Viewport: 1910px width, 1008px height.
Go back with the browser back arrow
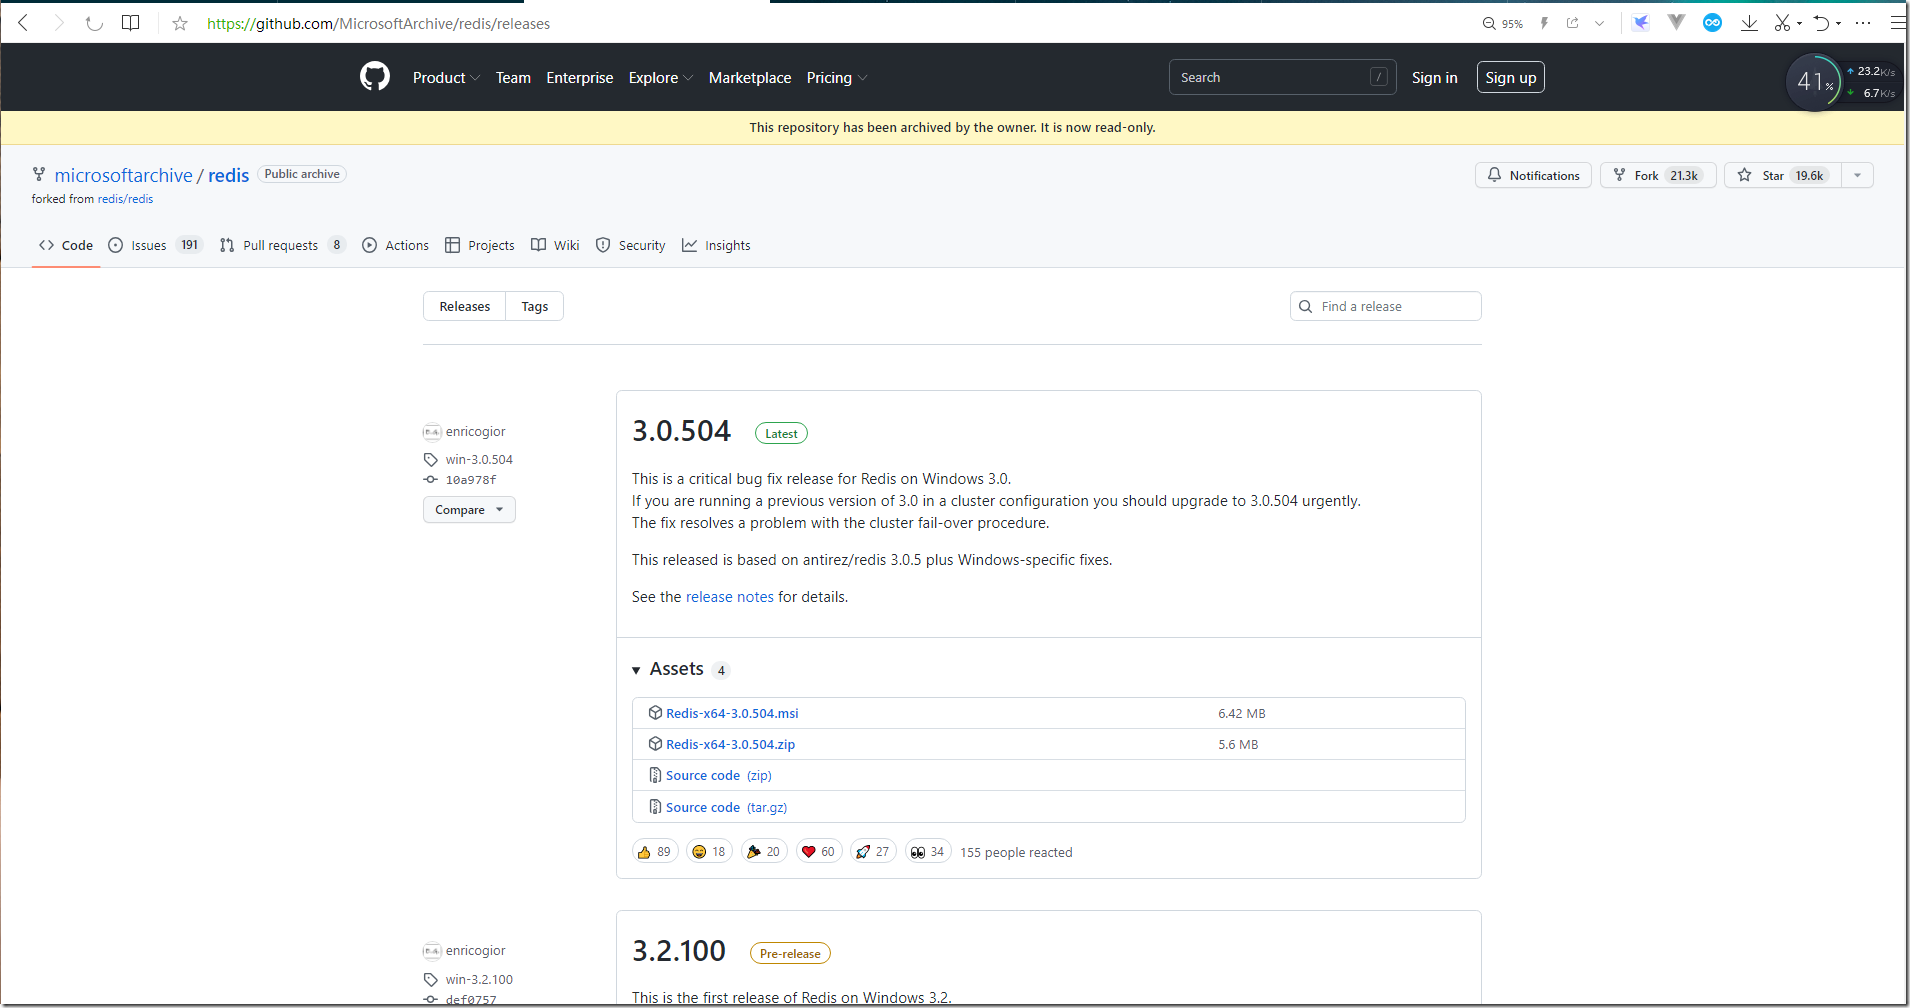click(x=23, y=23)
